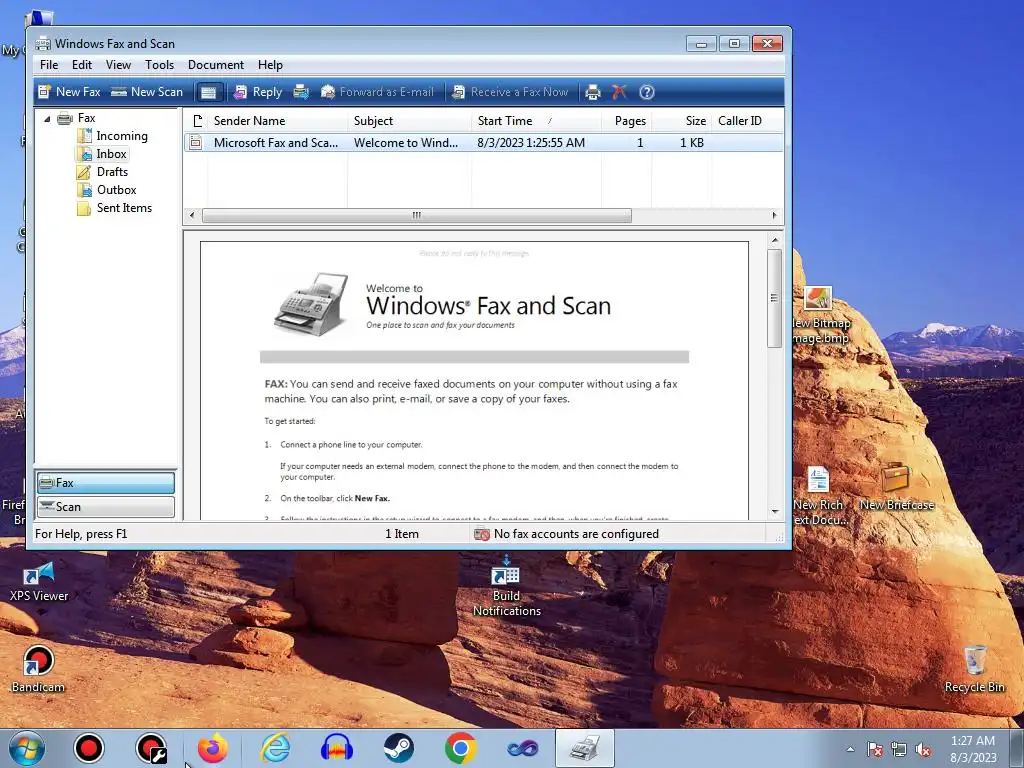Click the Reply toolbar button
Screen dimensions: 1024x768
[258, 92]
